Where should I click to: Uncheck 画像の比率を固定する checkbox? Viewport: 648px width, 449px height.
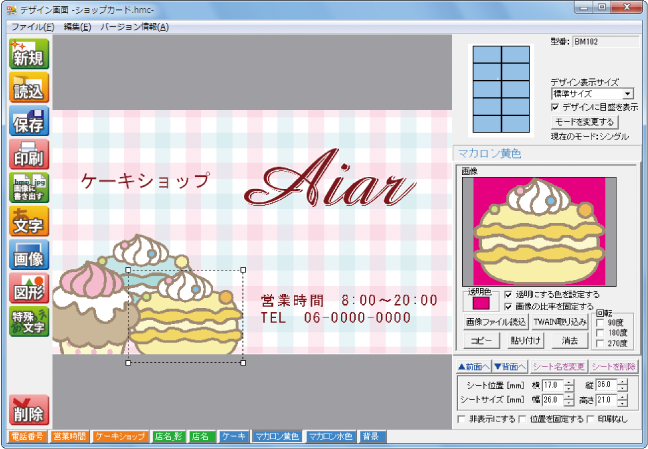(509, 306)
